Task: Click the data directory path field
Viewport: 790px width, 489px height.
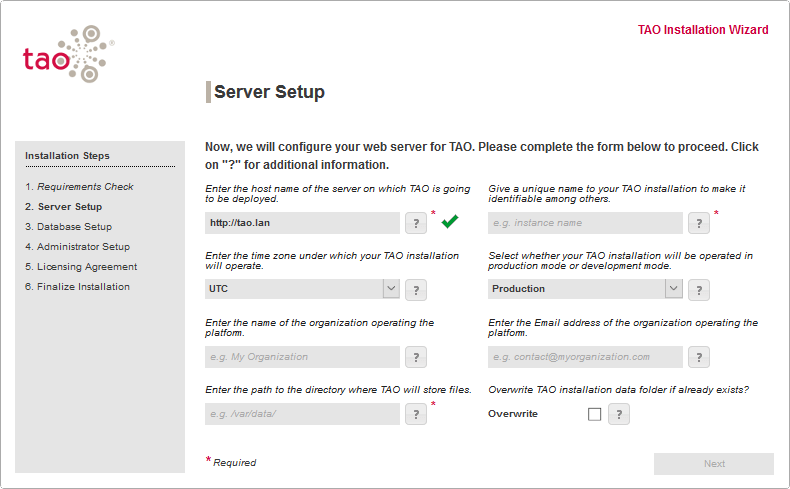Action: pos(302,414)
